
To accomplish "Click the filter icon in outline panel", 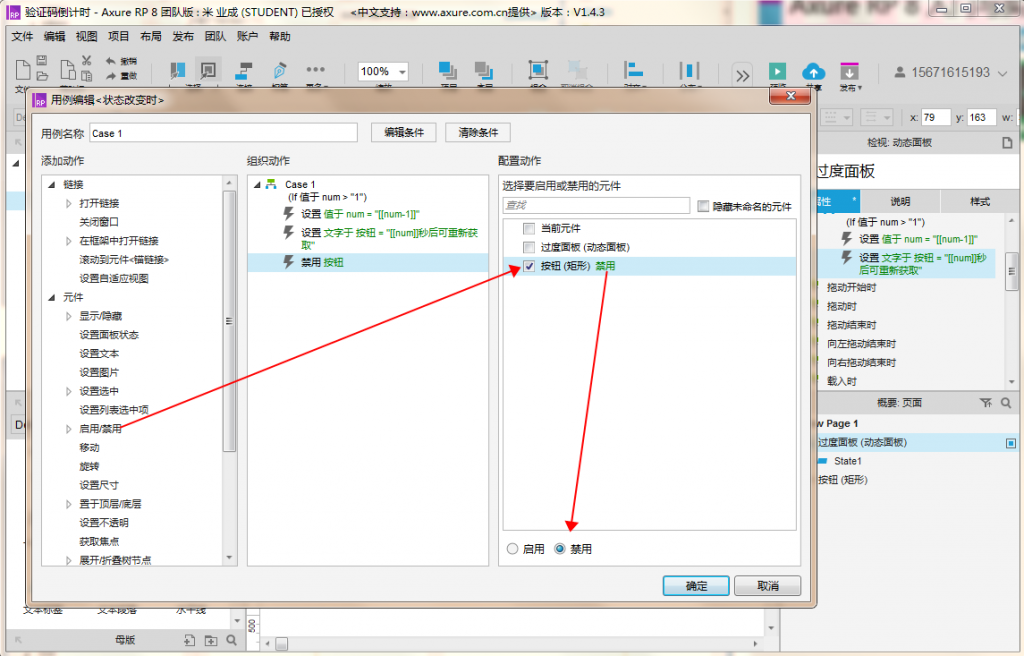I will (986, 403).
